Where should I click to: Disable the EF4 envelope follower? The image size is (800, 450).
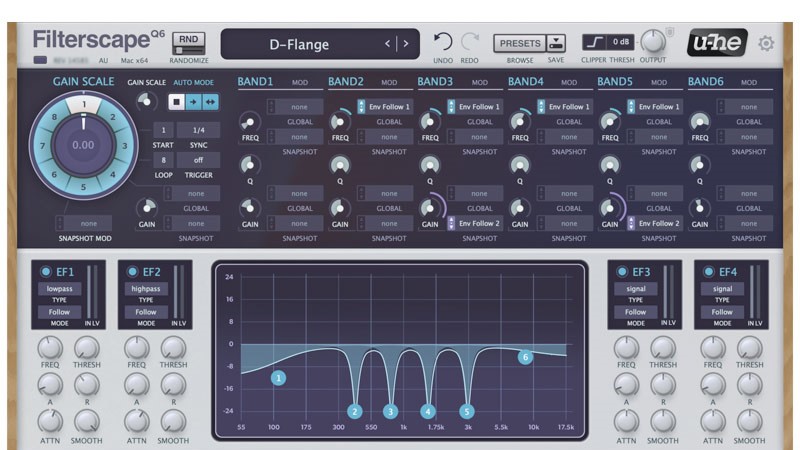(708, 272)
